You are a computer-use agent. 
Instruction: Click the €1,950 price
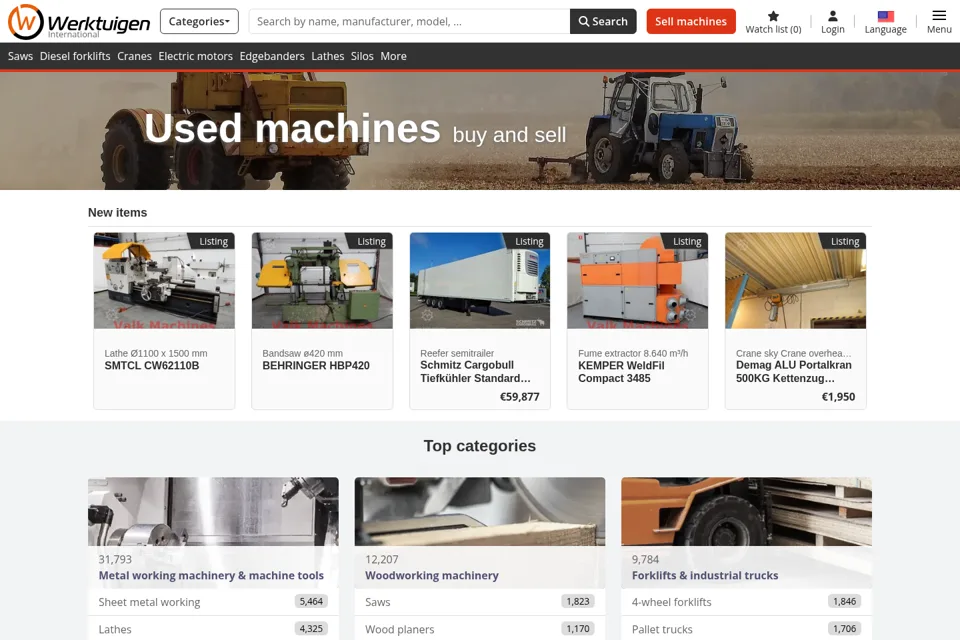(838, 397)
